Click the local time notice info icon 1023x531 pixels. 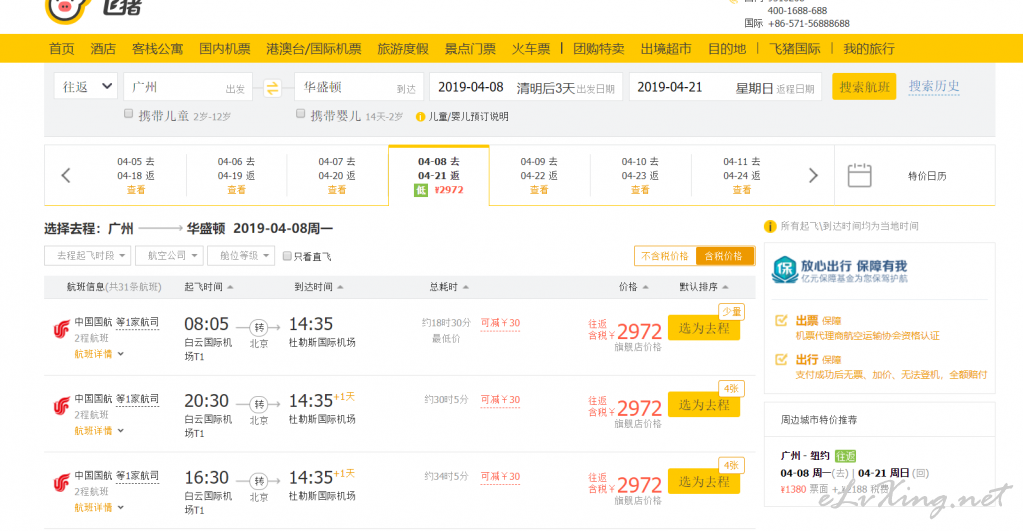770,226
